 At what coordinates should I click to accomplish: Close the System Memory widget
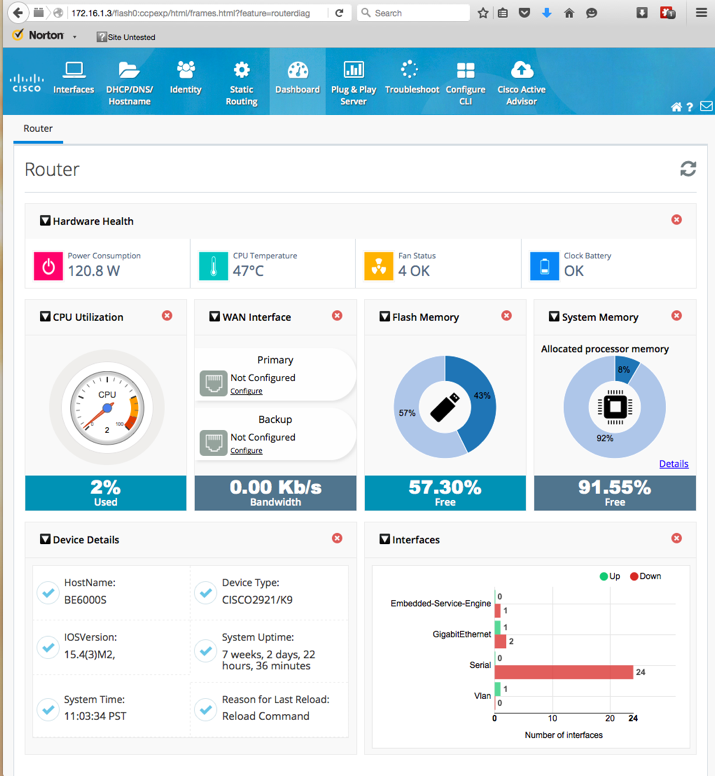[676, 315]
